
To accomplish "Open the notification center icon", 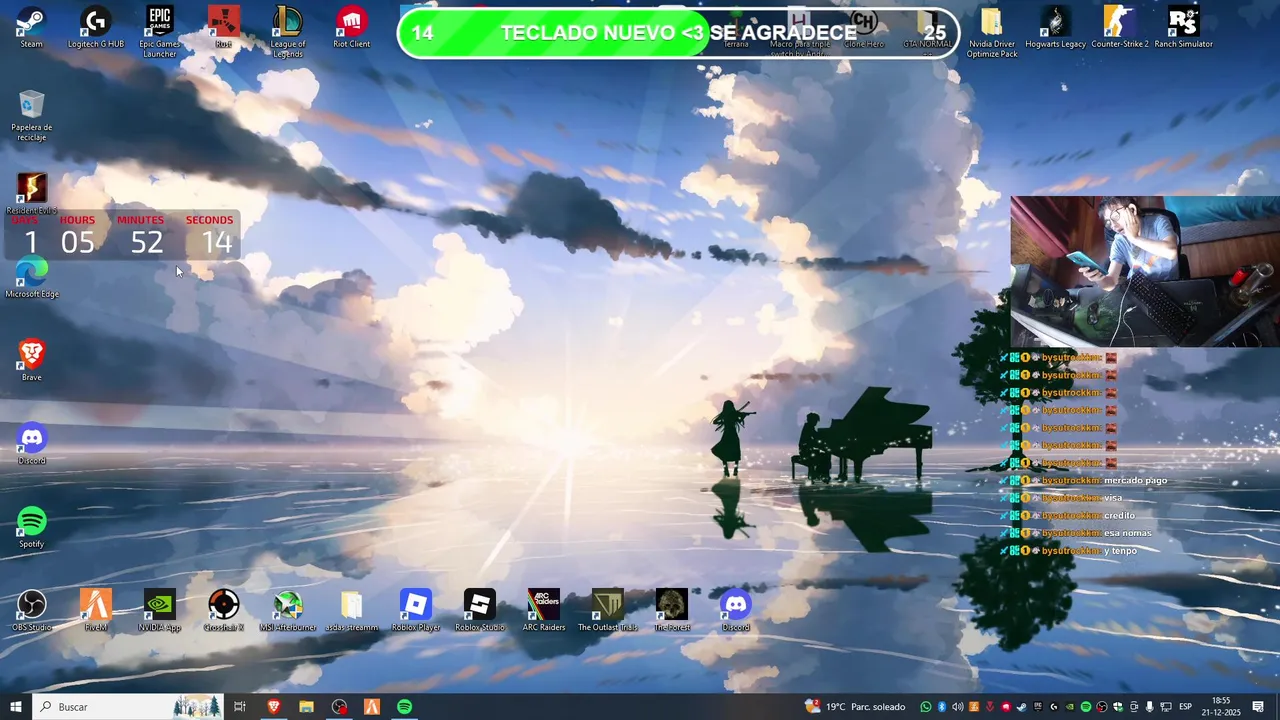I will 1258,707.
